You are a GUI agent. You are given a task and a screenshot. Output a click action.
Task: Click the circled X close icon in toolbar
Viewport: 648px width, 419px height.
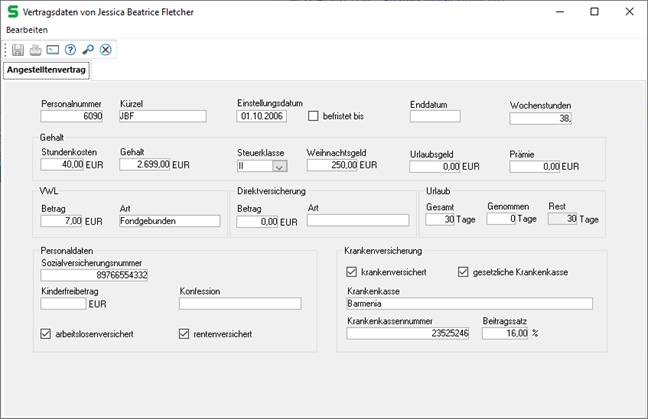(x=105, y=49)
